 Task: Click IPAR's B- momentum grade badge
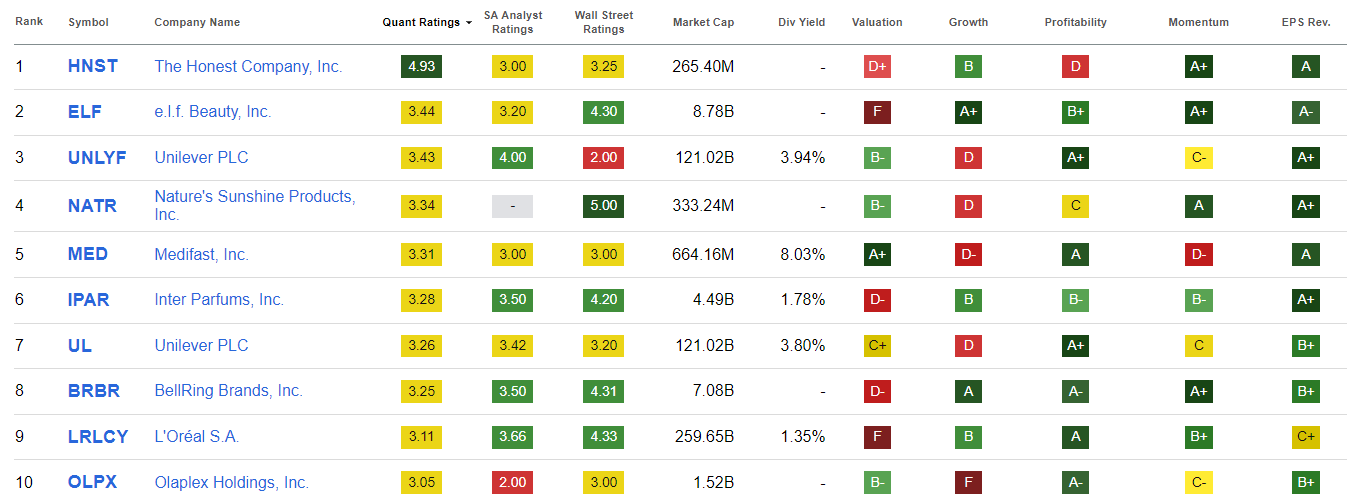coord(1198,300)
